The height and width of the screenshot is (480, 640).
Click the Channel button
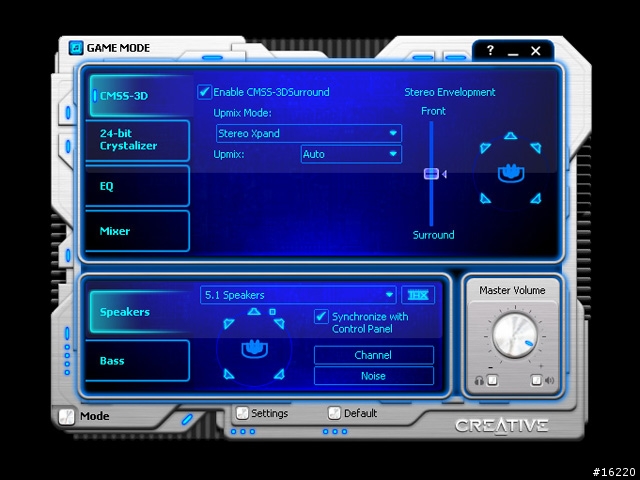(373, 355)
